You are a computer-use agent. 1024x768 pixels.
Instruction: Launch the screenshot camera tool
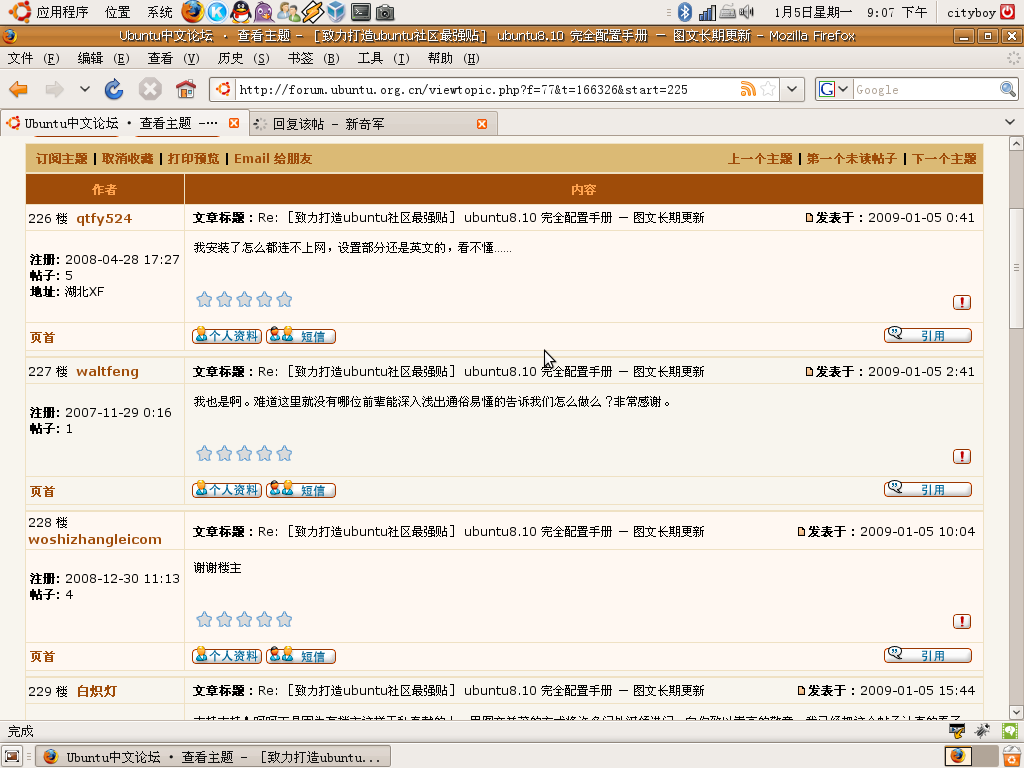(x=385, y=12)
